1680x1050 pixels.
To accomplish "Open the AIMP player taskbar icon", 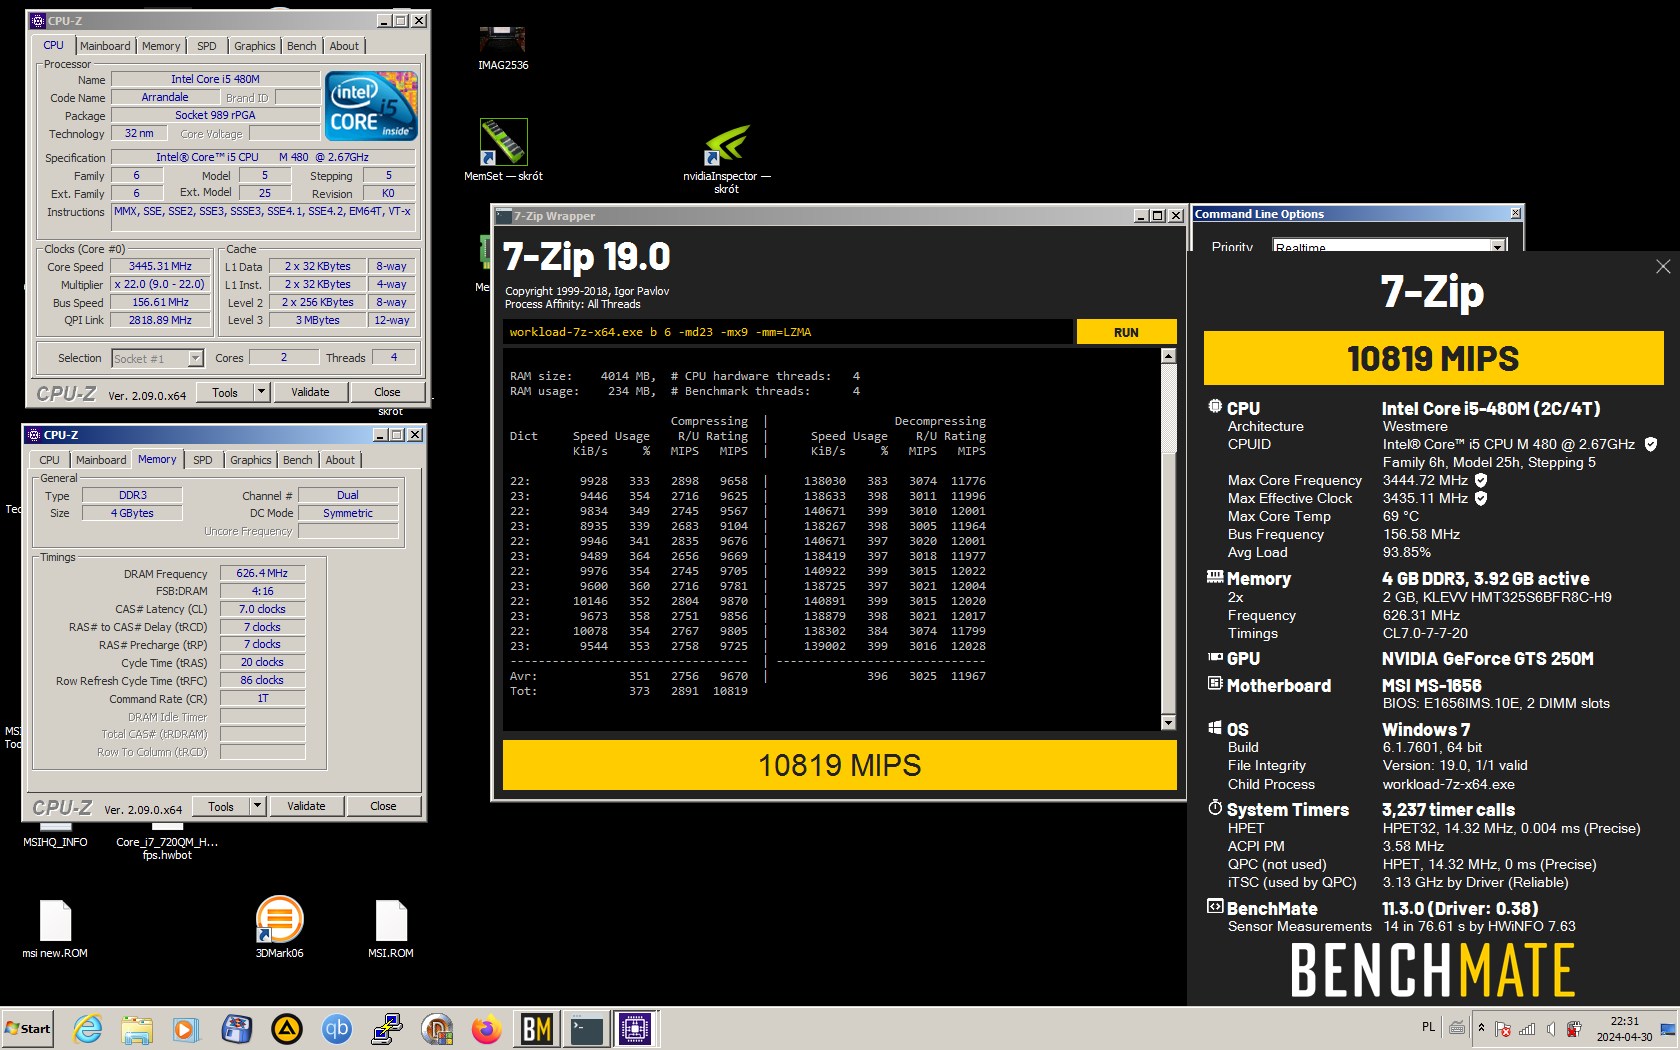I will pyautogui.click(x=287, y=1028).
